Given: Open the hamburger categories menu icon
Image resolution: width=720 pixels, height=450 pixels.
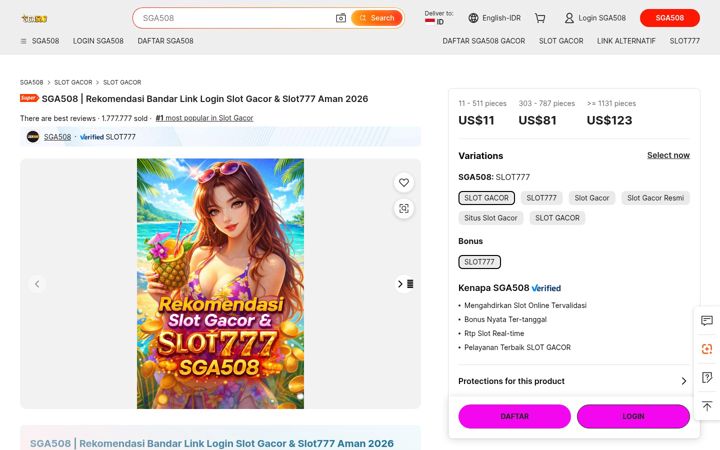Looking at the screenshot, I should coord(23,41).
